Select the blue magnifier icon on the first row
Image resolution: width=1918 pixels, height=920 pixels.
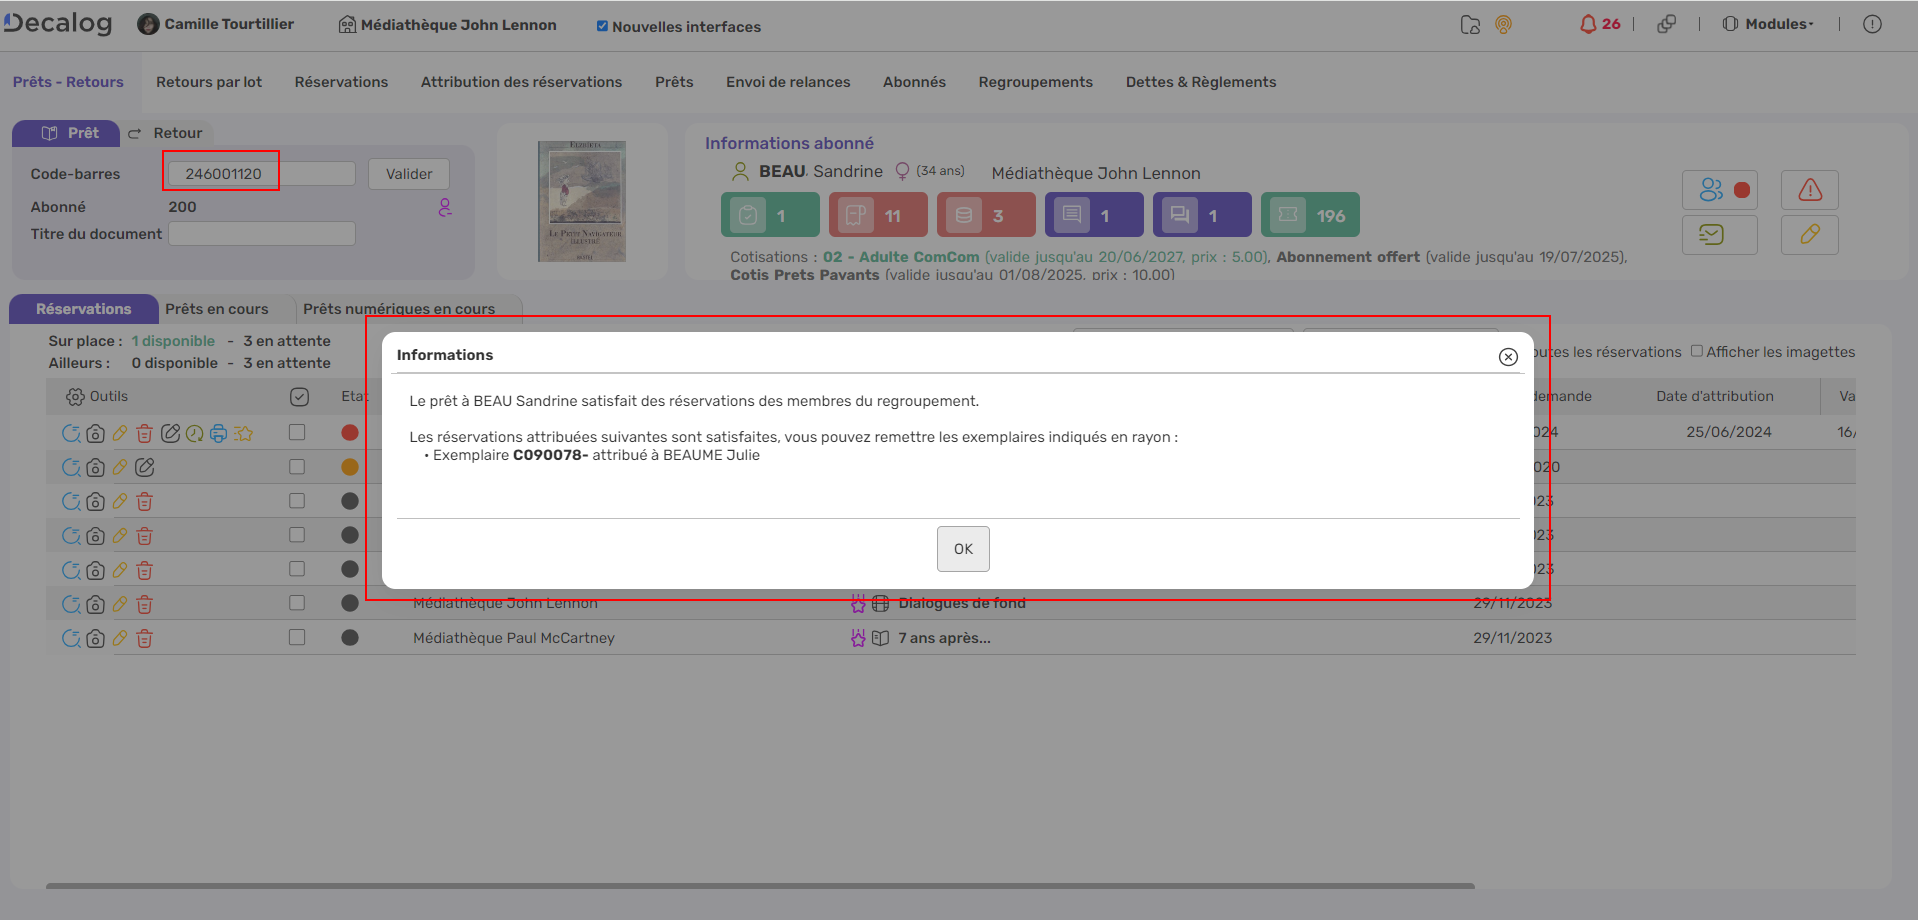click(70, 433)
